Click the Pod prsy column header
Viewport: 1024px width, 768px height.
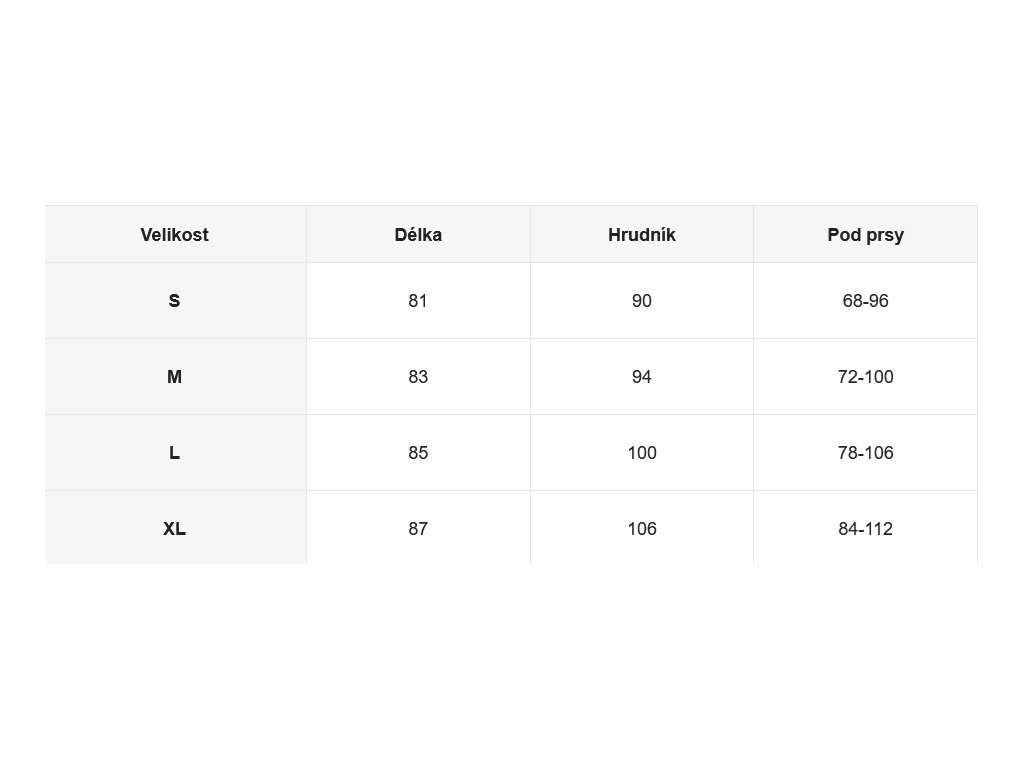865,235
